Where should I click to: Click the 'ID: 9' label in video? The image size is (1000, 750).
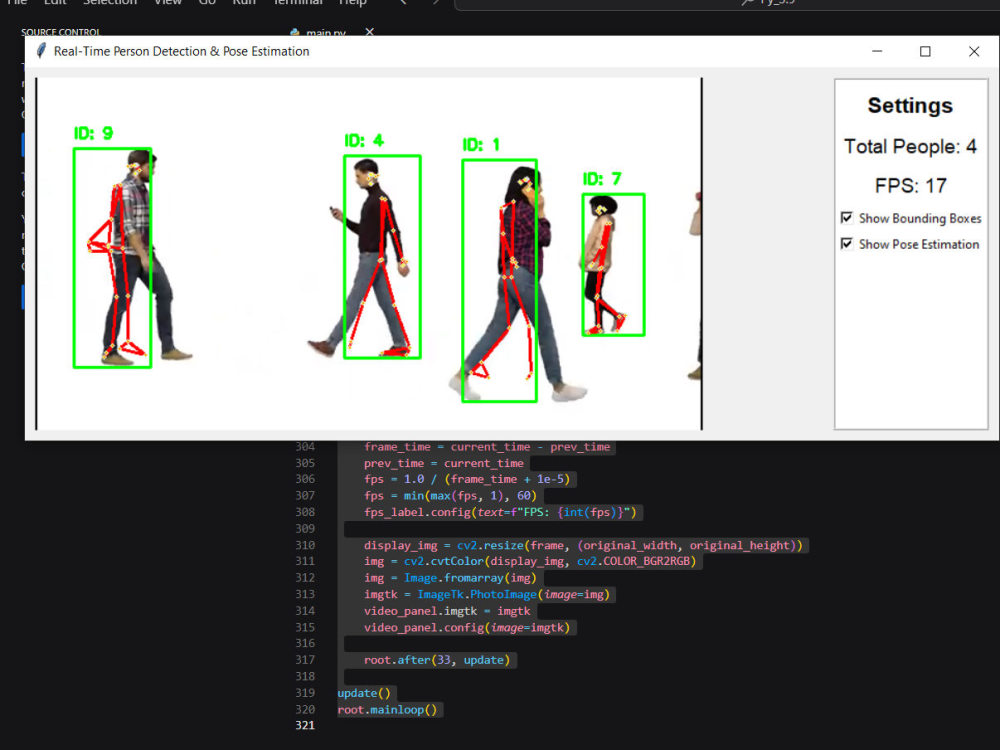pyautogui.click(x=93, y=133)
